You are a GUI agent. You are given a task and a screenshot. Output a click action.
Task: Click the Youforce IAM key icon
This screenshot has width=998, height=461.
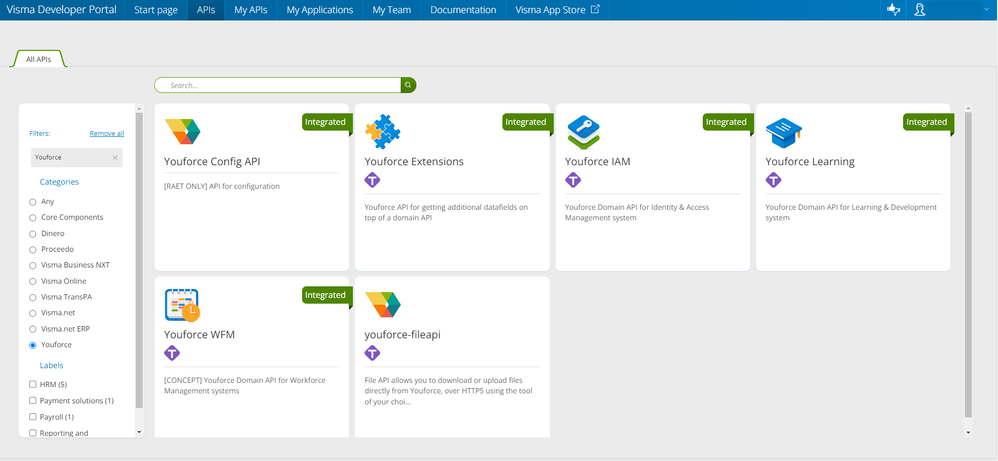584,132
